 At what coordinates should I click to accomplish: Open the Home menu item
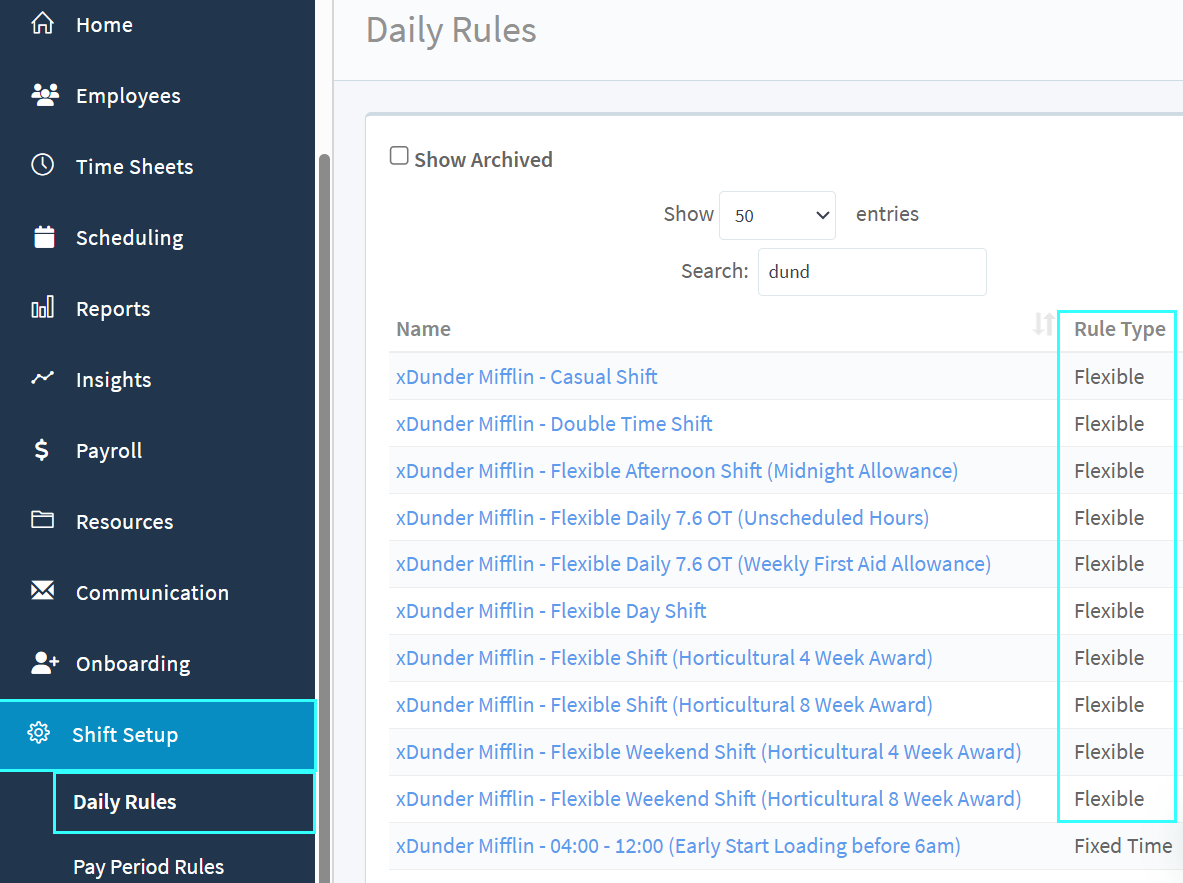[x=104, y=25]
